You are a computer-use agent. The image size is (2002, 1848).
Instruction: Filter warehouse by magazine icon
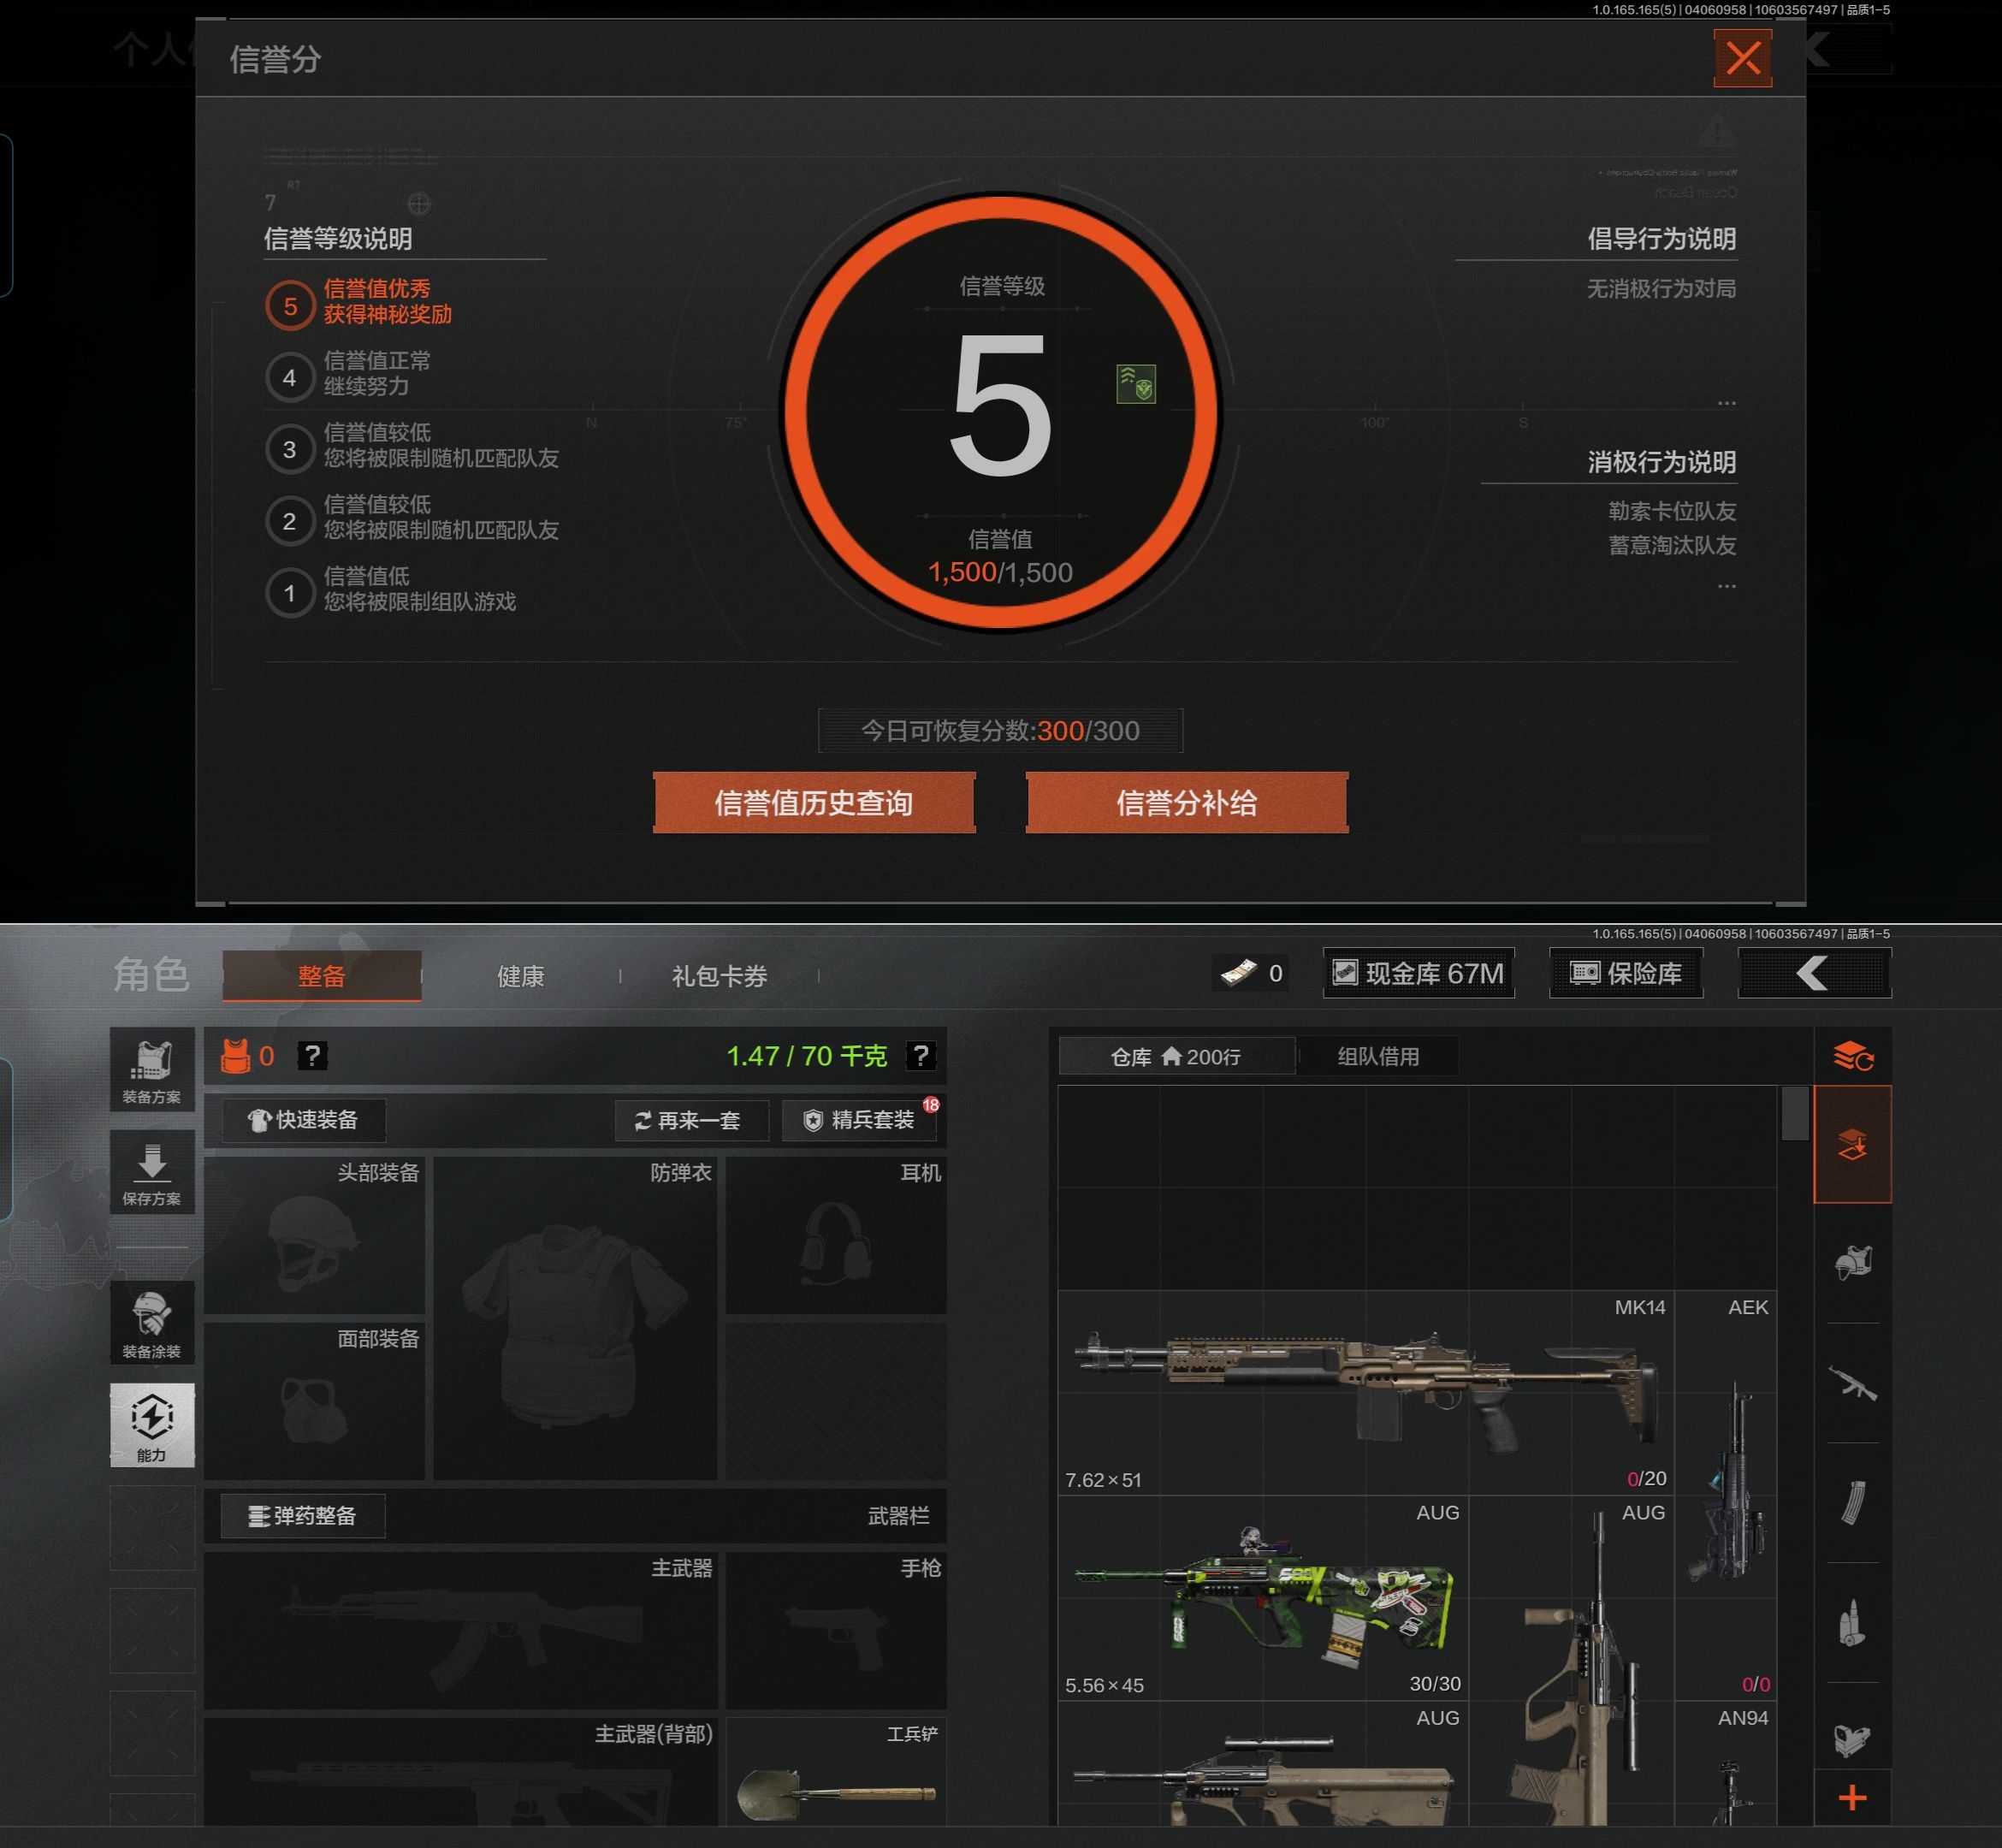pos(1852,1502)
